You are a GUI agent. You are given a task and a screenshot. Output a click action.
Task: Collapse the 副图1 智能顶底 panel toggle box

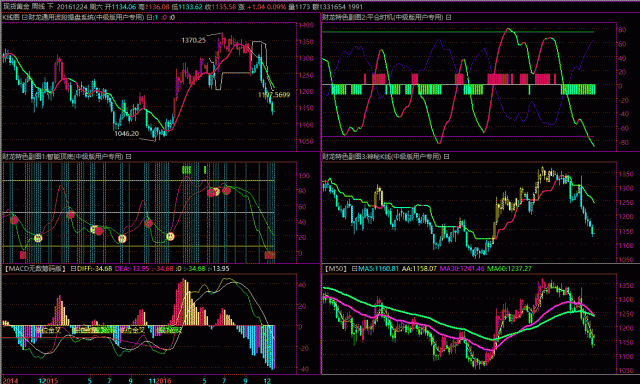128,156
